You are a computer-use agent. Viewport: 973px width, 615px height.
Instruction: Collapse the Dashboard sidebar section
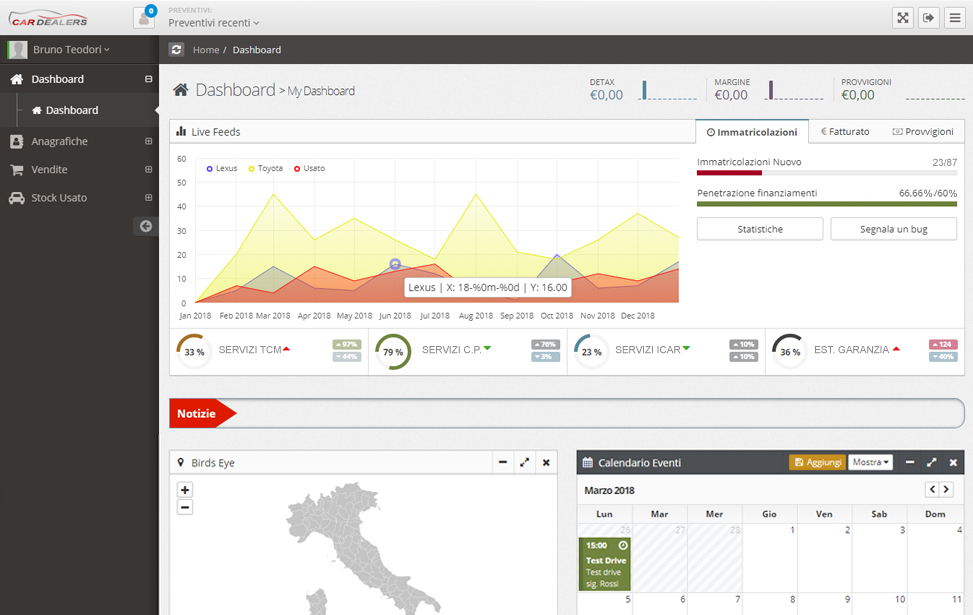coord(148,79)
